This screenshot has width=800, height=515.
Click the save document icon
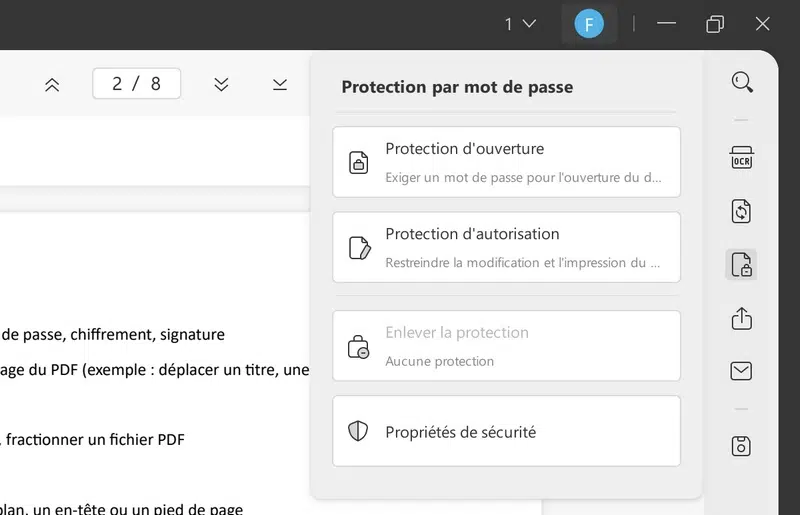(x=741, y=446)
